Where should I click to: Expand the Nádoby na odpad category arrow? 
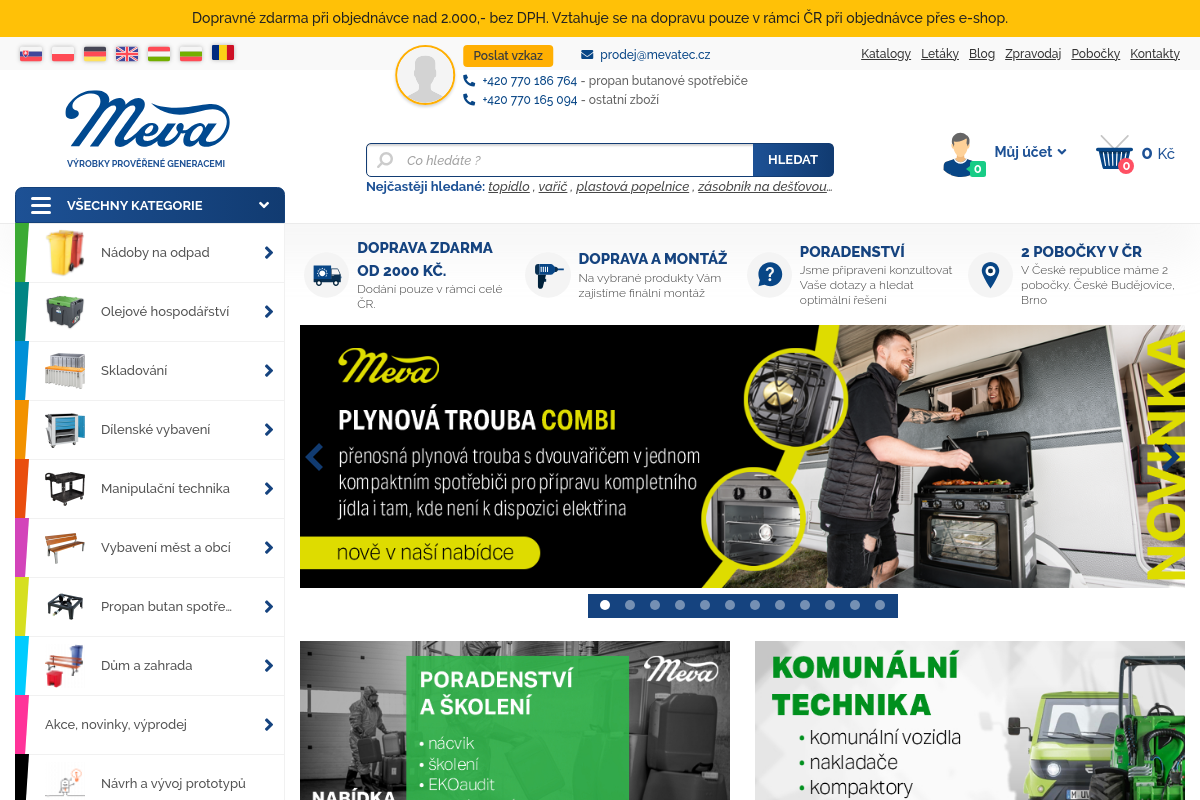pyautogui.click(x=268, y=253)
